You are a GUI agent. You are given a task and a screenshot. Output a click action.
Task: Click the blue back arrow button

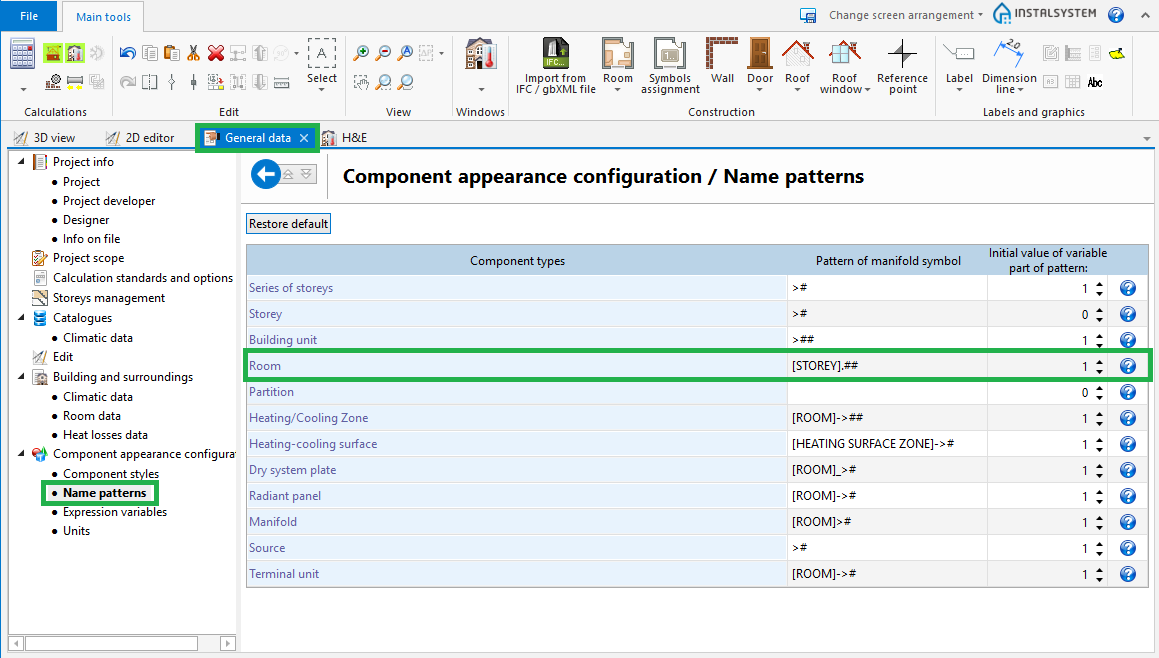(265, 175)
